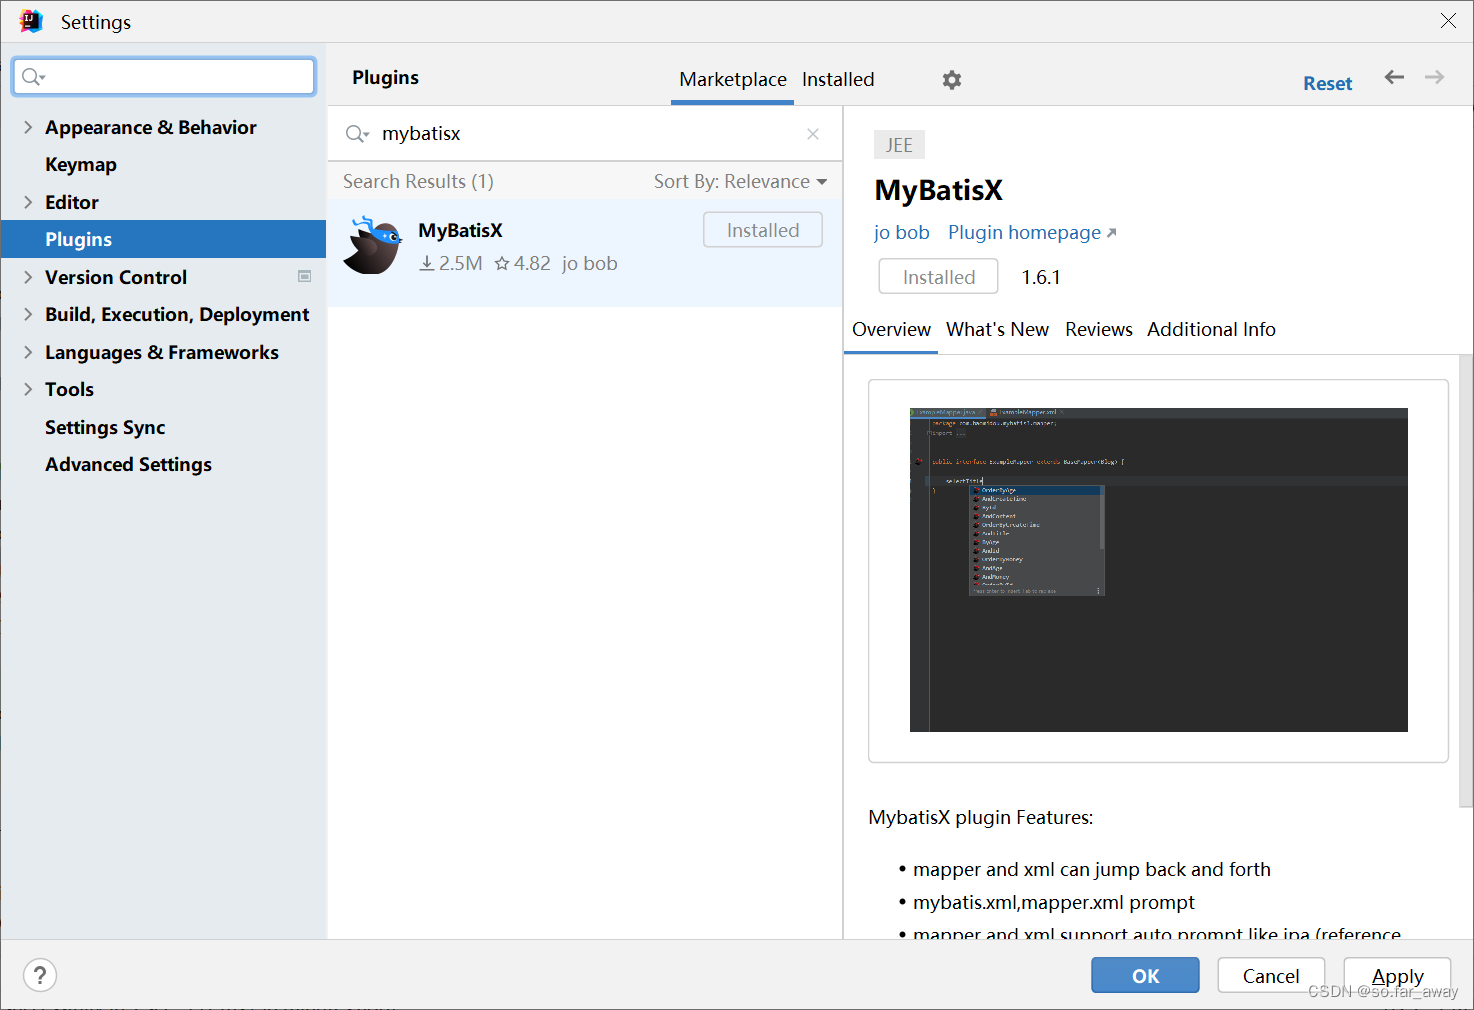Viewport: 1474px width, 1010px height.
Task: Select the MyBatisX search result name
Action: pos(460,230)
